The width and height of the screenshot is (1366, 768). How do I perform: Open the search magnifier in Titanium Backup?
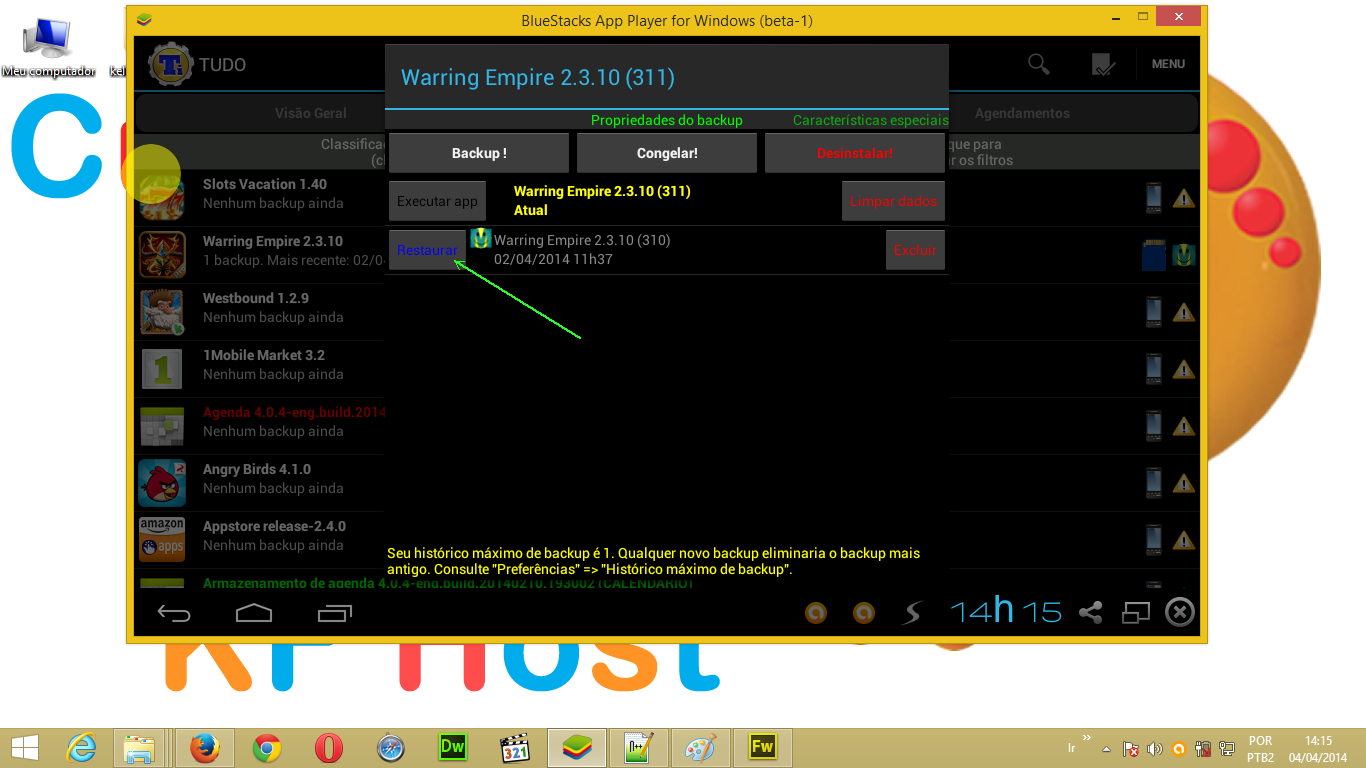point(1039,64)
